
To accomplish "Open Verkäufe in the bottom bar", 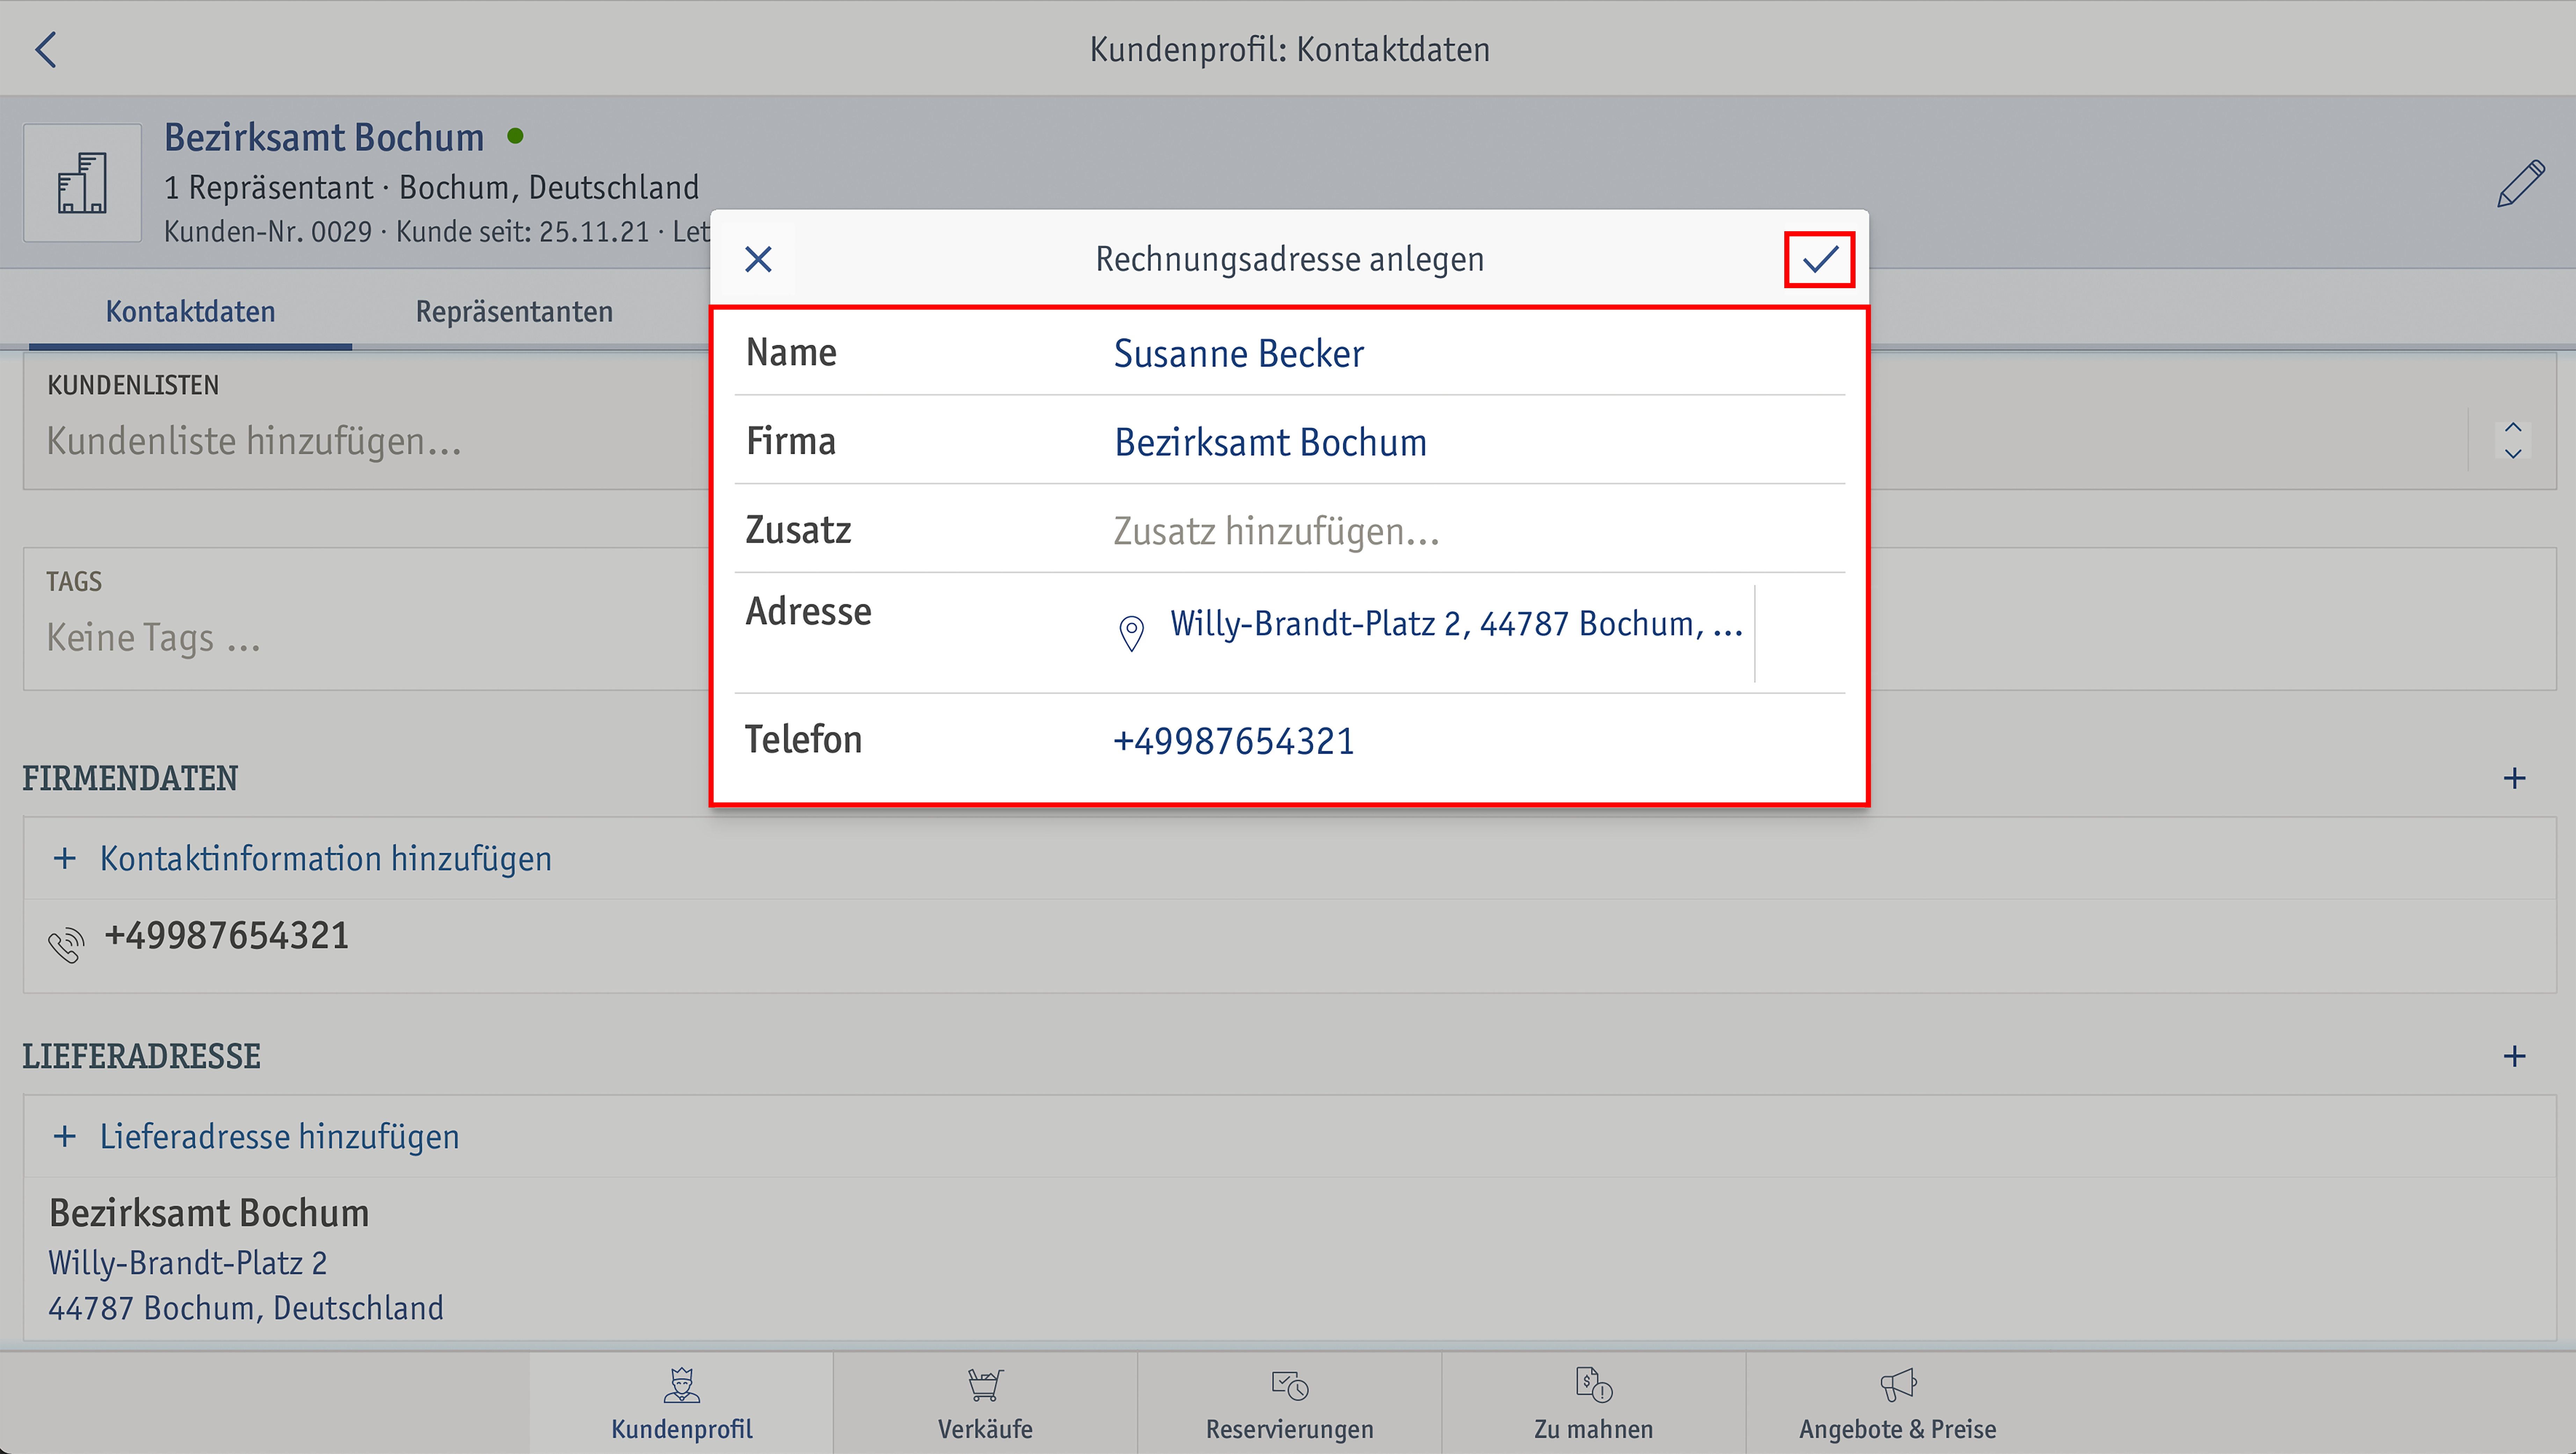I will pyautogui.click(x=985, y=1403).
